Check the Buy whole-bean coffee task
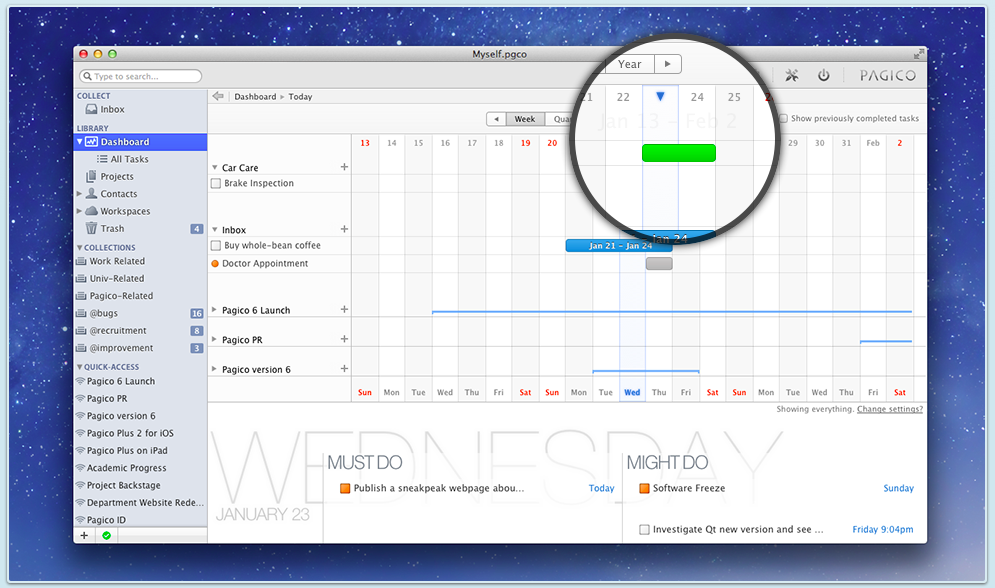 pyautogui.click(x=216, y=245)
